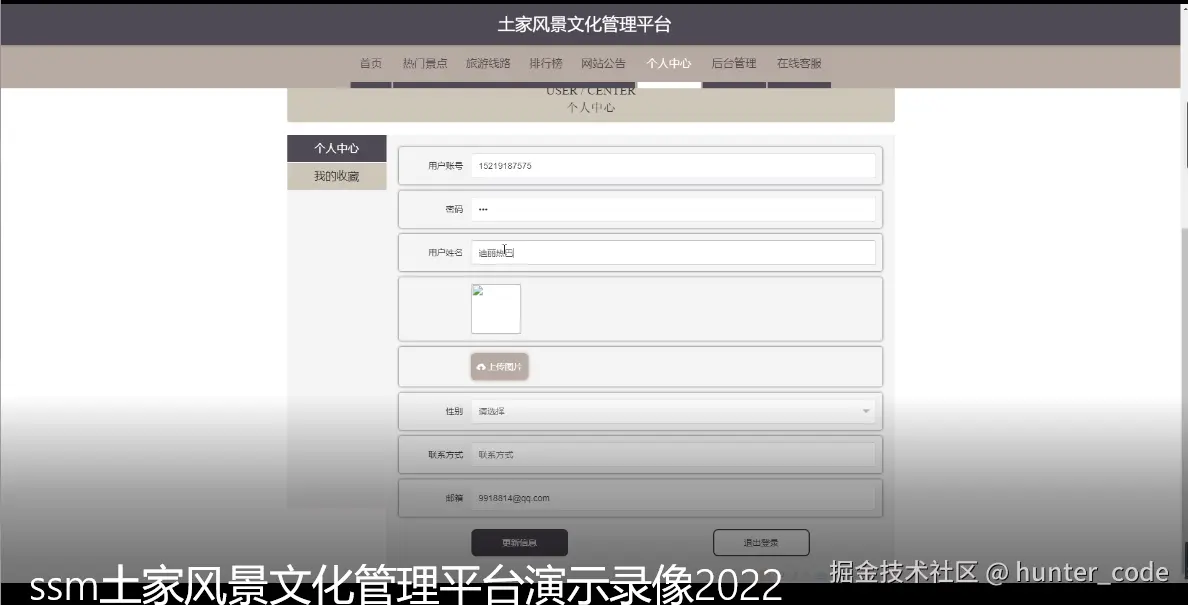Click the cloud upload icon

[x=480, y=367]
